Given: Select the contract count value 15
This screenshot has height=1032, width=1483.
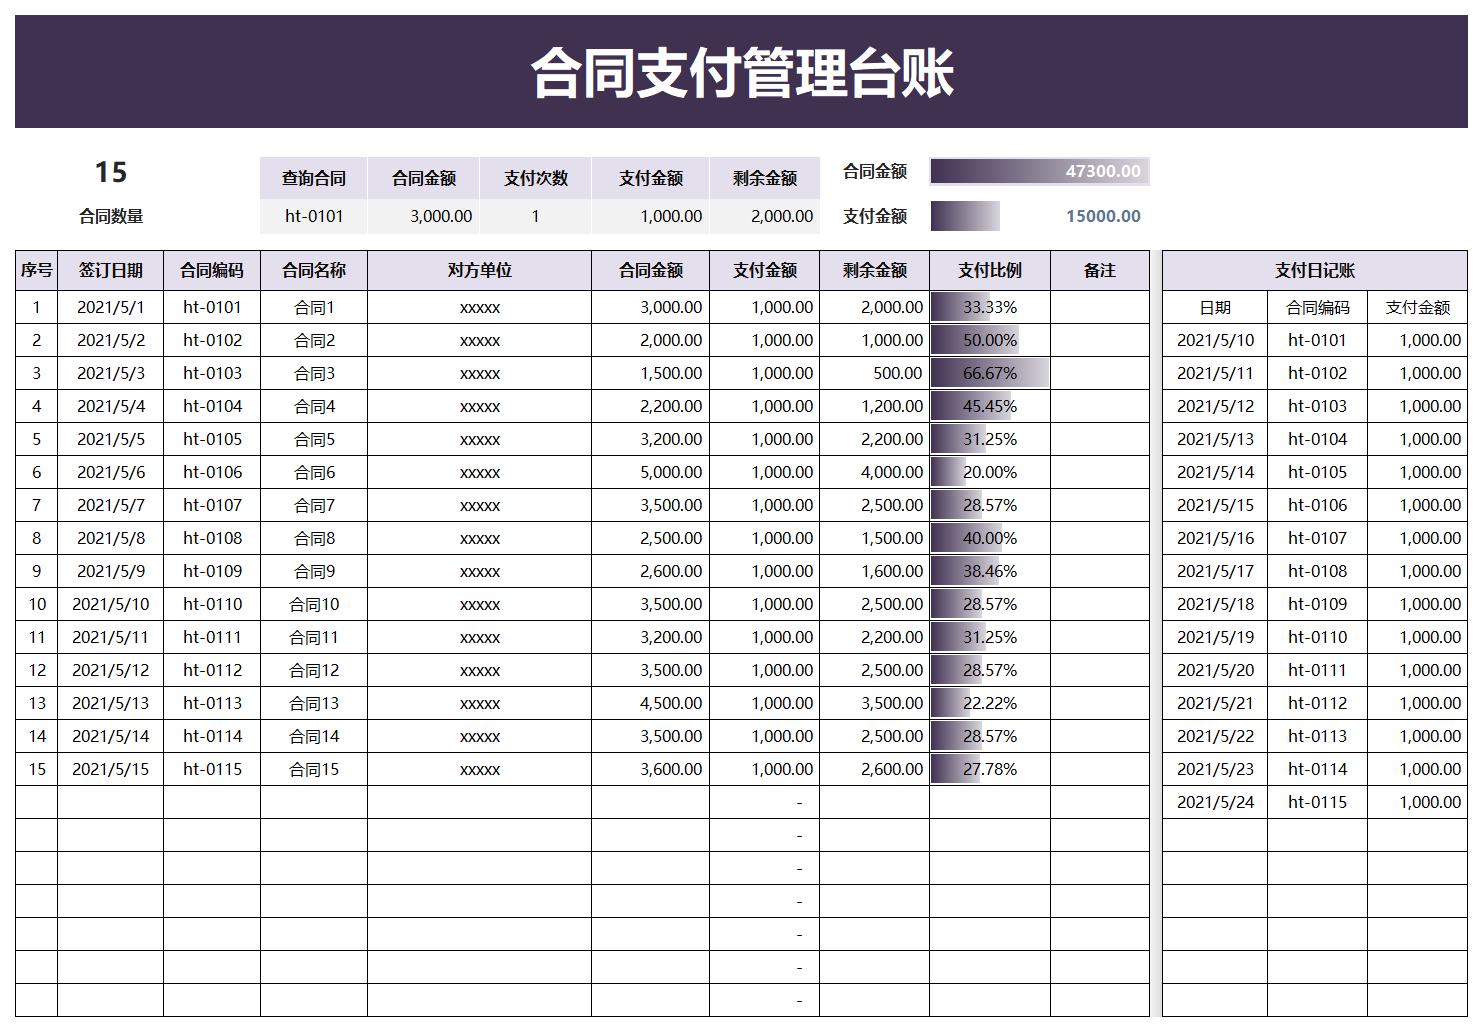Looking at the screenshot, I should [x=111, y=172].
